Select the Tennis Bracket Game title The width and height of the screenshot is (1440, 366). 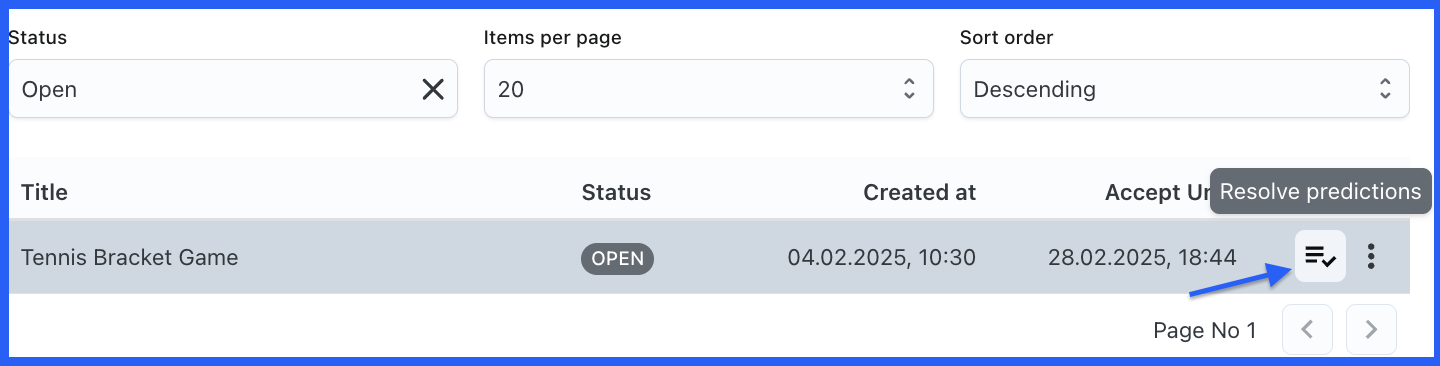(x=130, y=257)
